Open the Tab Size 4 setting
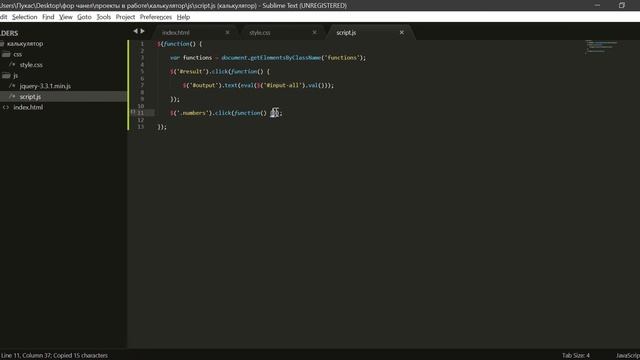640x360 pixels. [x=576, y=356]
